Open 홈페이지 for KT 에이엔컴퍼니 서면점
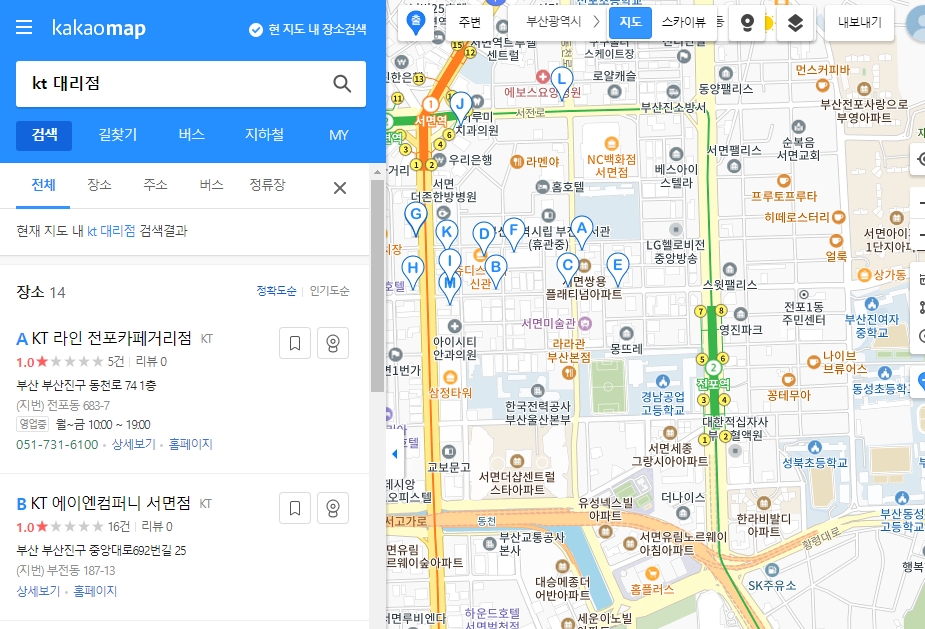This screenshot has height=629, width=925. pos(95,591)
